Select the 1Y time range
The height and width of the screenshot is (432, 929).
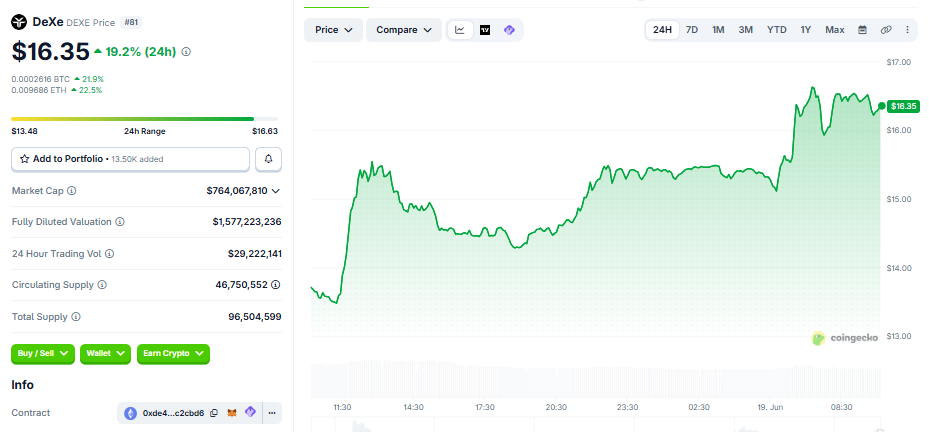pos(806,30)
